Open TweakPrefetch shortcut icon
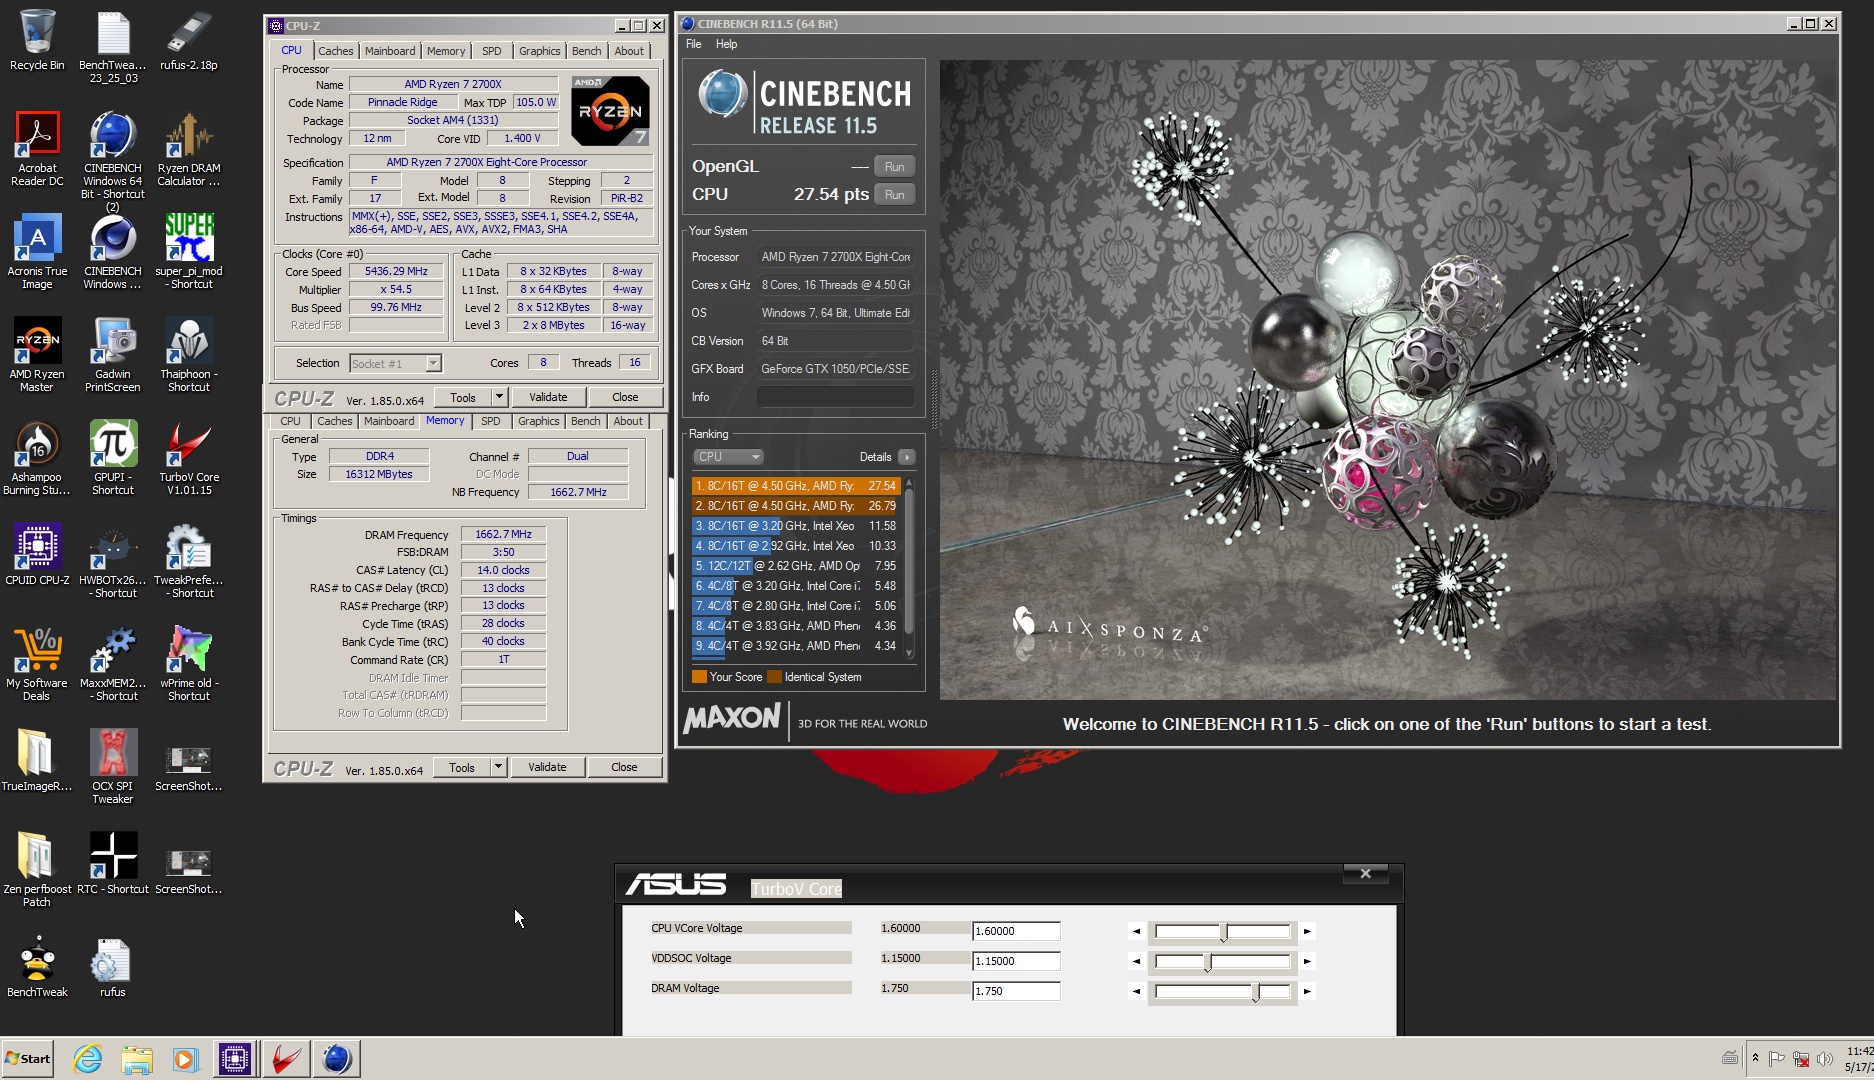The image size is (1874, 1080). 188,560
